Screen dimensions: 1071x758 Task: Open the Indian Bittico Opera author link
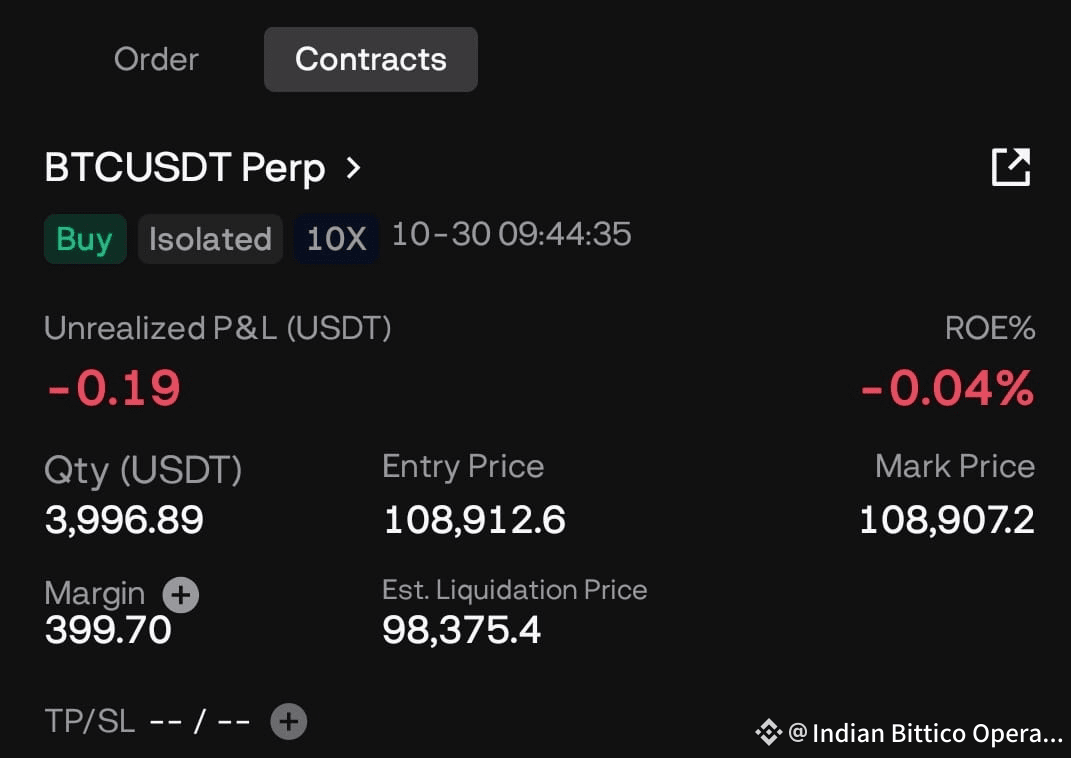tap(926, 733)
